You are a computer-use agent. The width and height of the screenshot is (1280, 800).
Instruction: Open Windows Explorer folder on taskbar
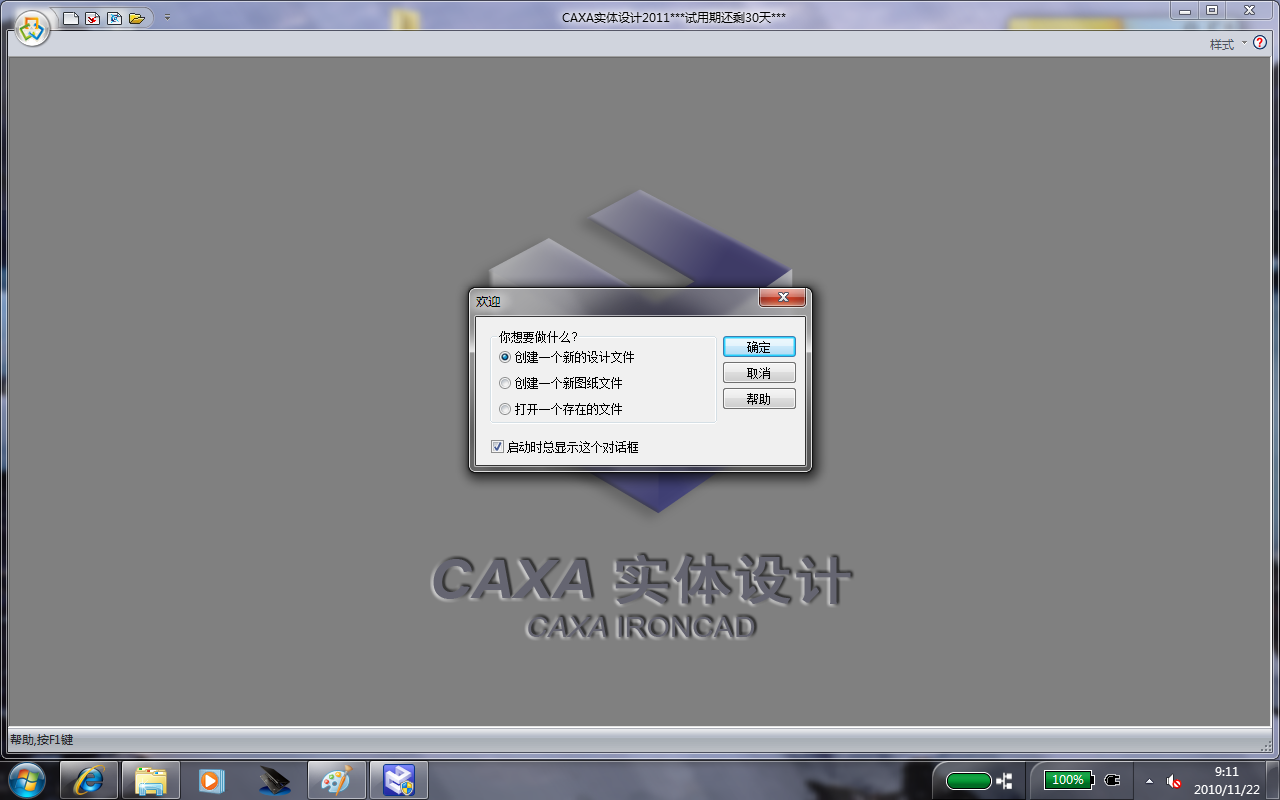(x=151, y=780)
